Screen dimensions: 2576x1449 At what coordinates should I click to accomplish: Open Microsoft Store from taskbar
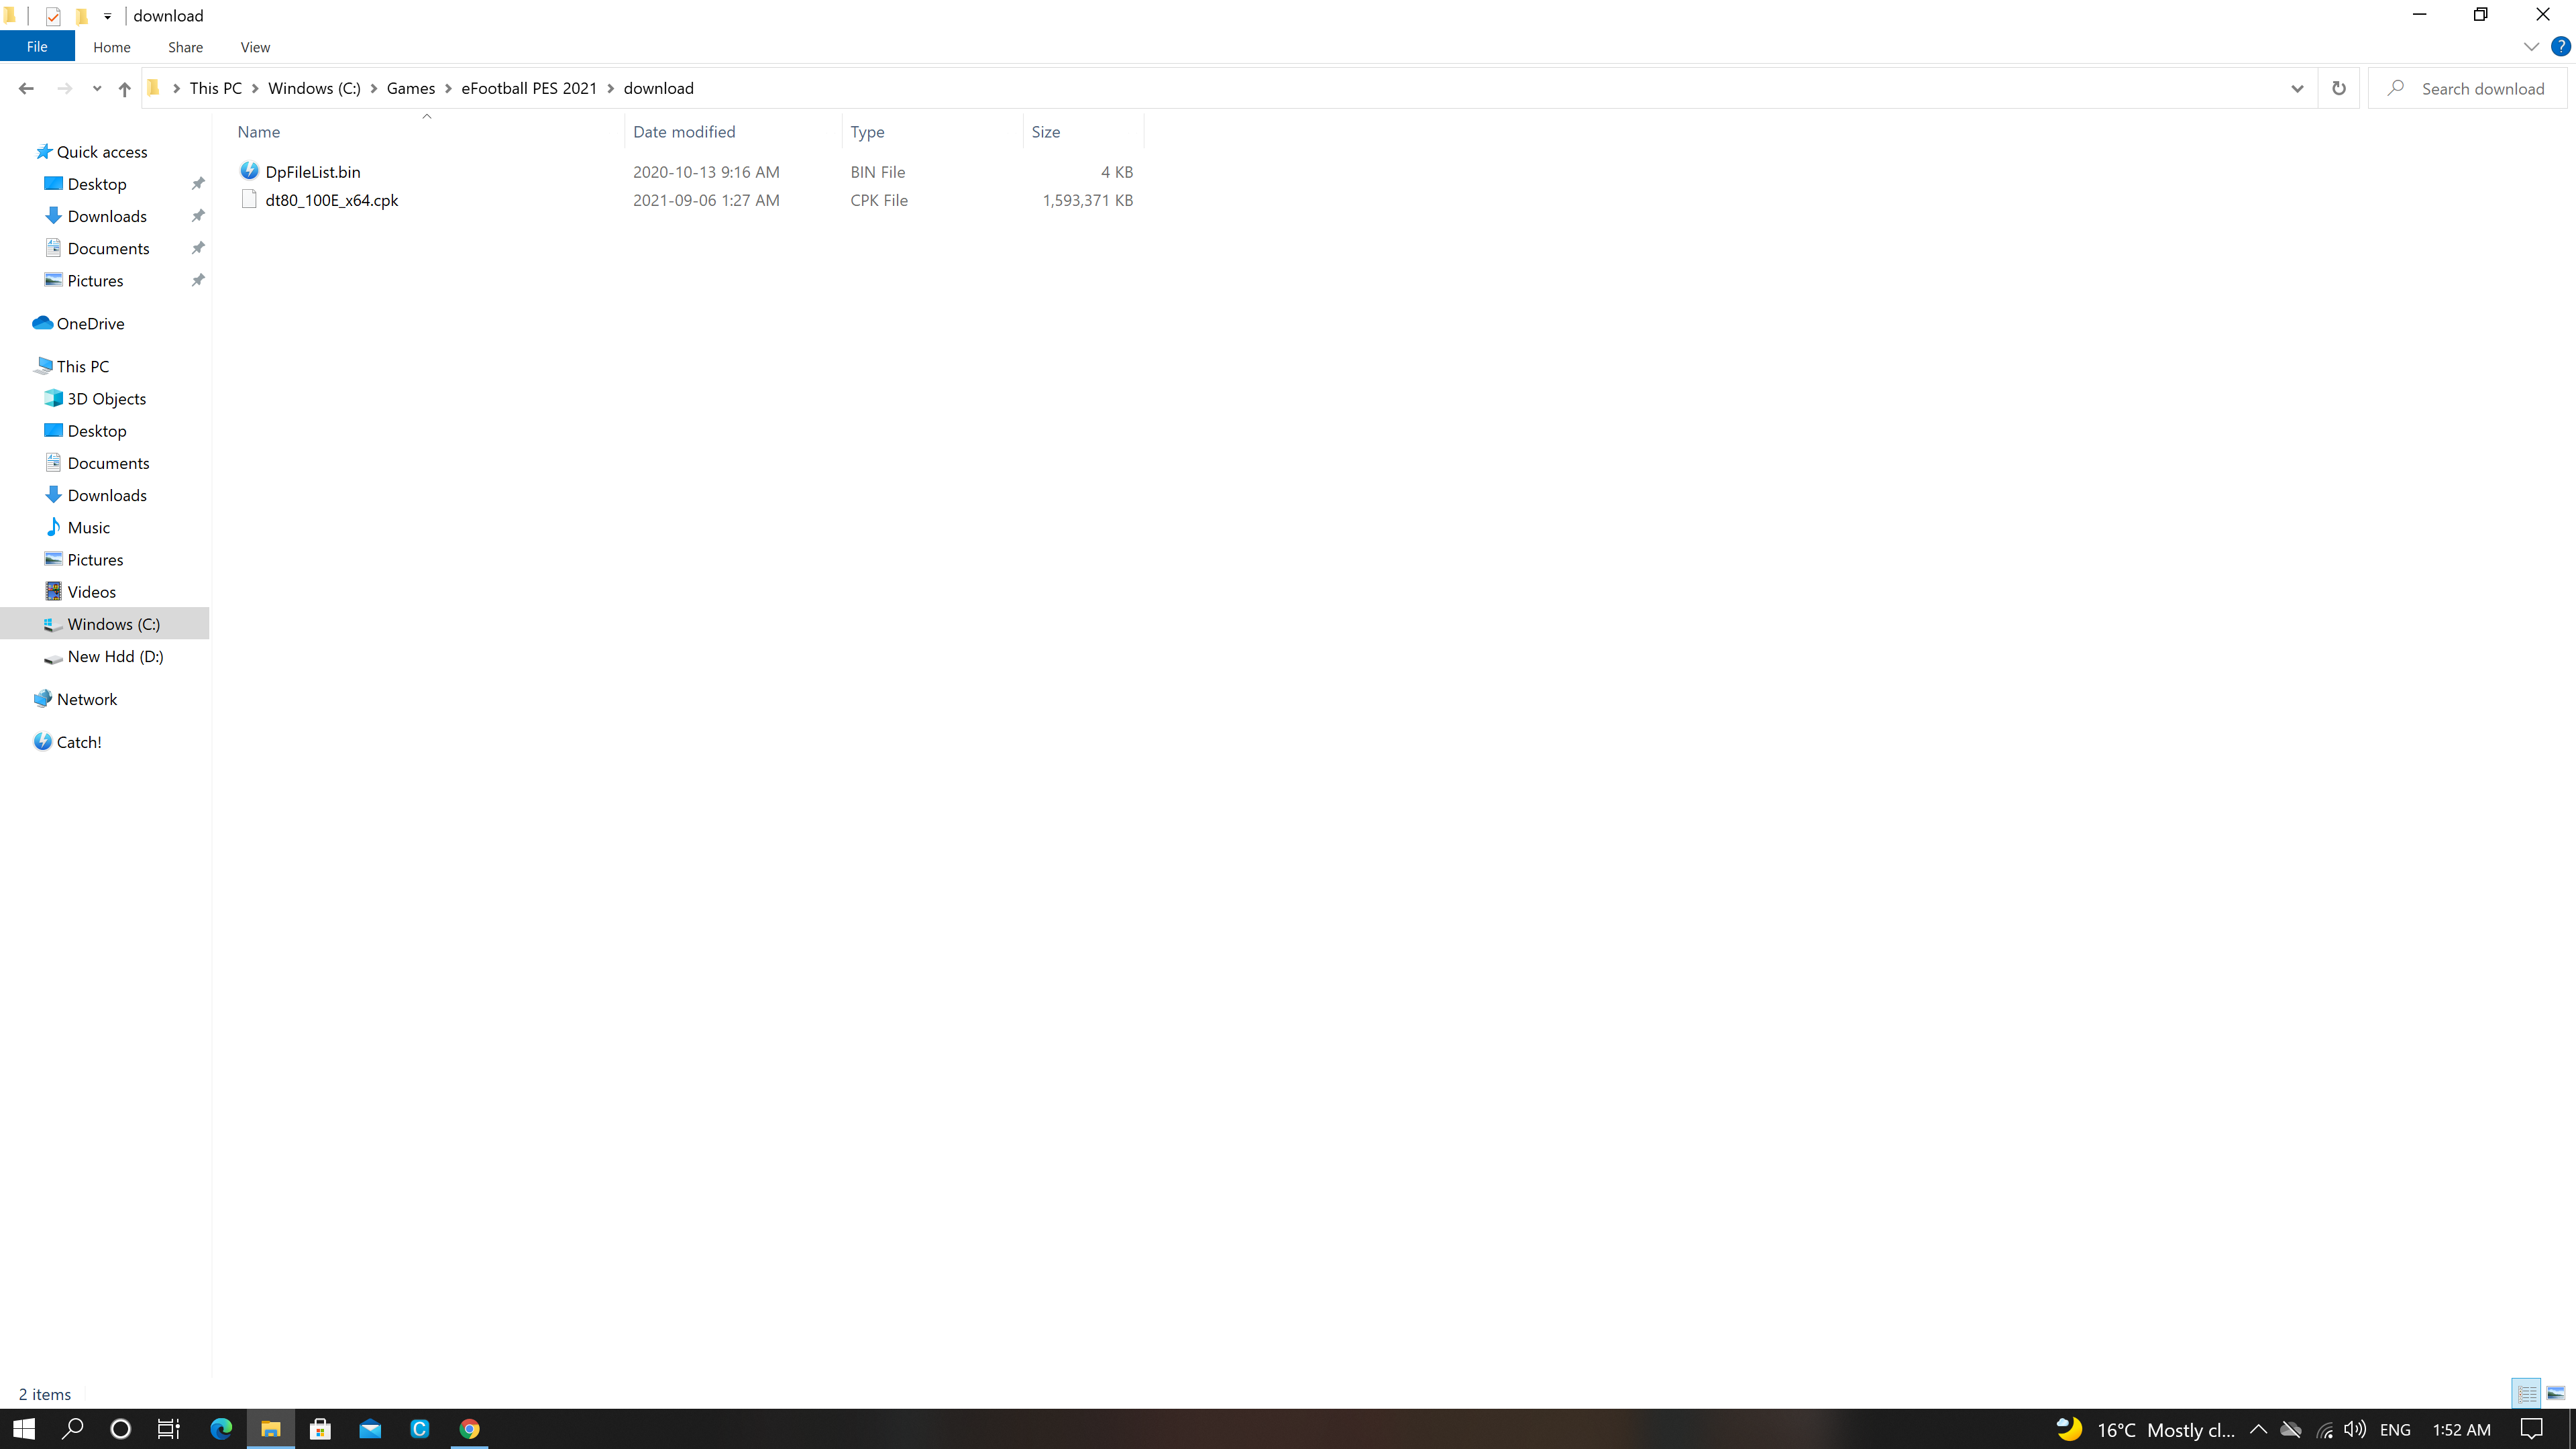pos(320,1429)
